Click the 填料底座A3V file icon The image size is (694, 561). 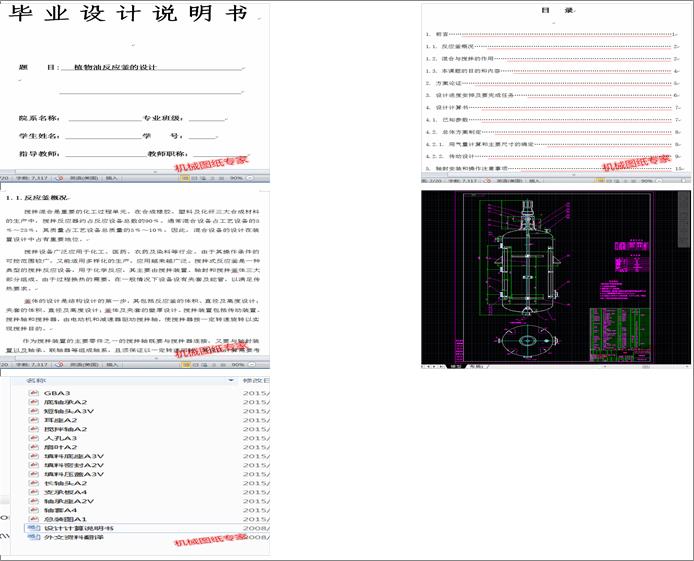(x=33, y=456)
